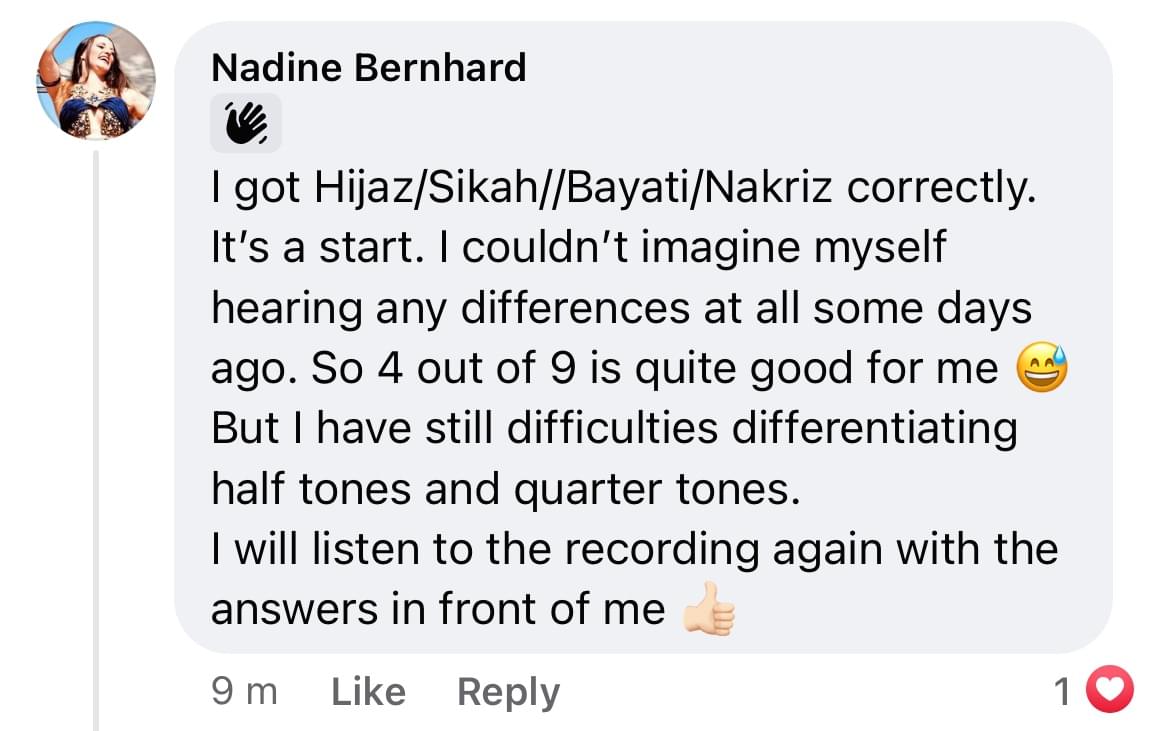Click the line about listening to the recording
The image size is (1170, 731).
[x=635, y=550]
